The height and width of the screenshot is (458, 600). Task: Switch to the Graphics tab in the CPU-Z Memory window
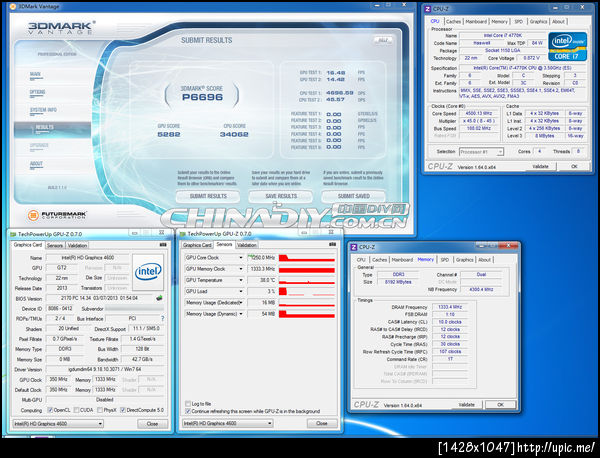(464, 260)
